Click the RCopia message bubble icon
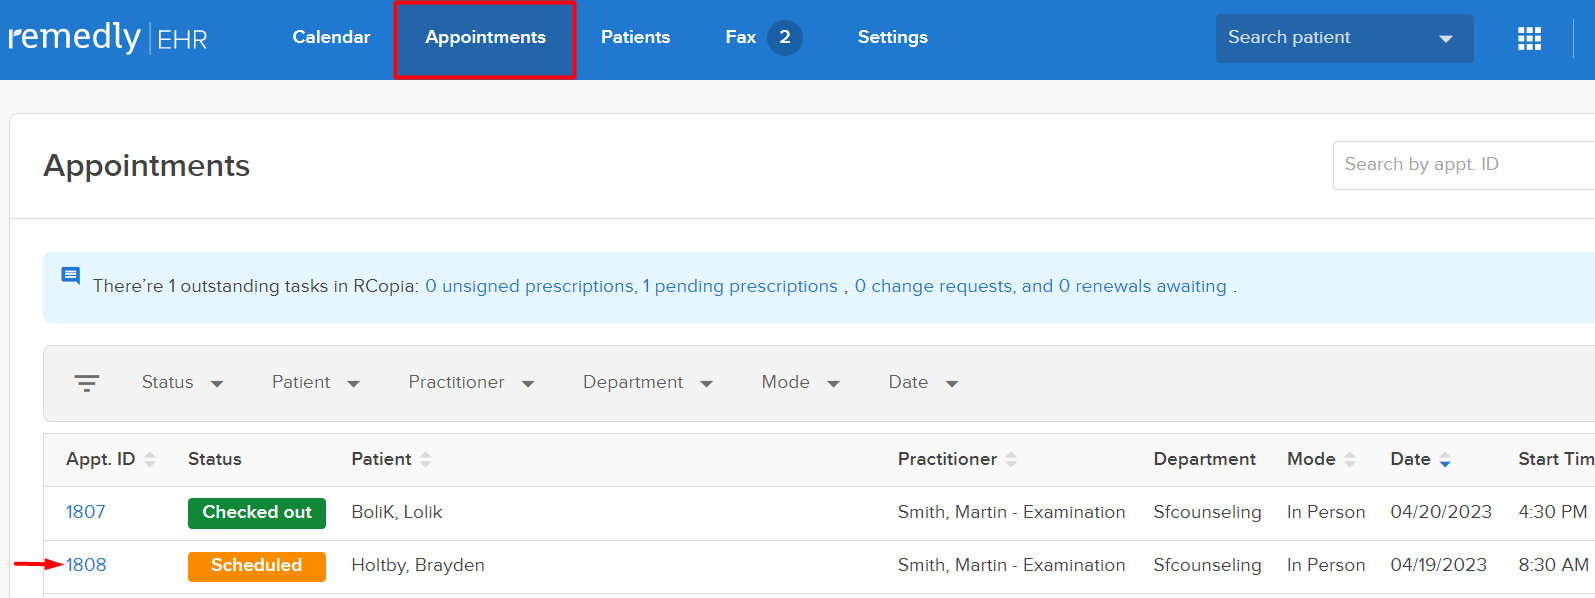 tap(71, 276)
